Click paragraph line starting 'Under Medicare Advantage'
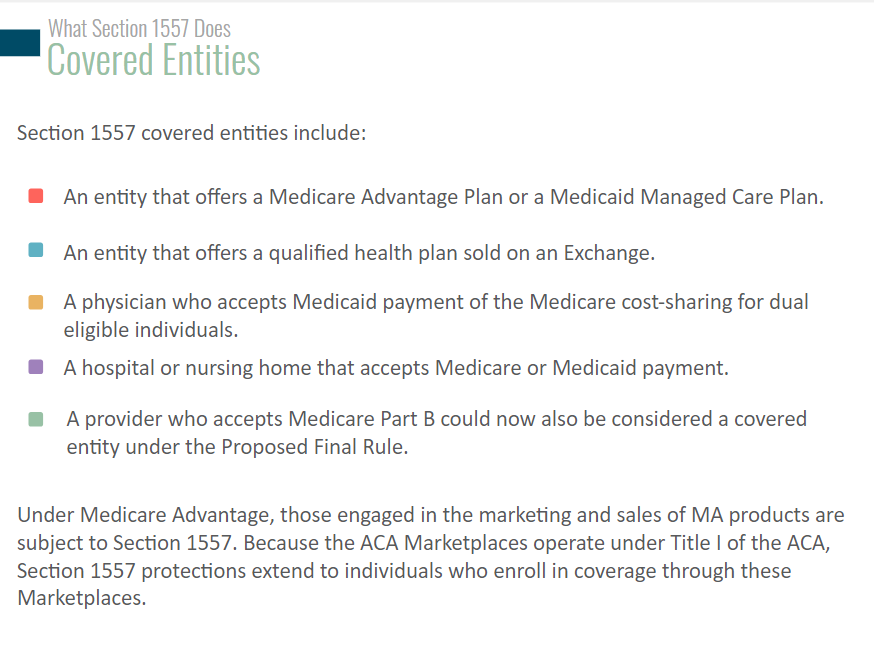874x648 pixels. 431,515
